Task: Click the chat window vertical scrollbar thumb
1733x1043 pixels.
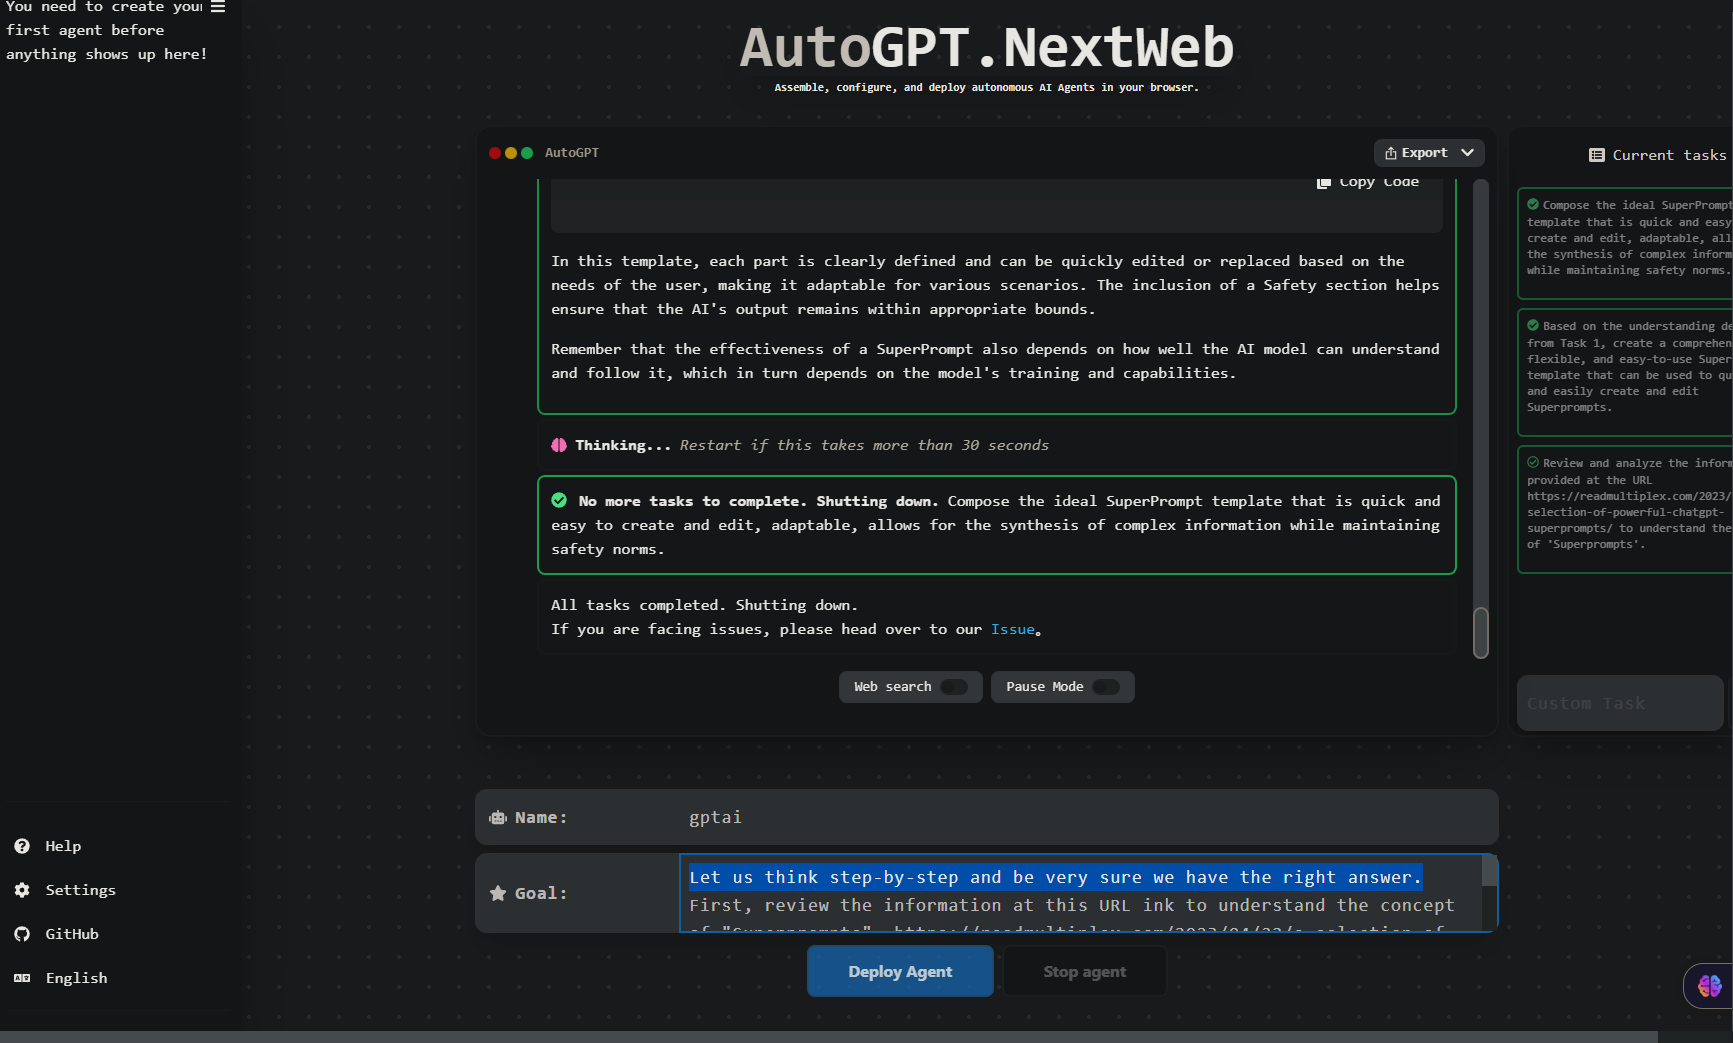Action: point(1481,632)
